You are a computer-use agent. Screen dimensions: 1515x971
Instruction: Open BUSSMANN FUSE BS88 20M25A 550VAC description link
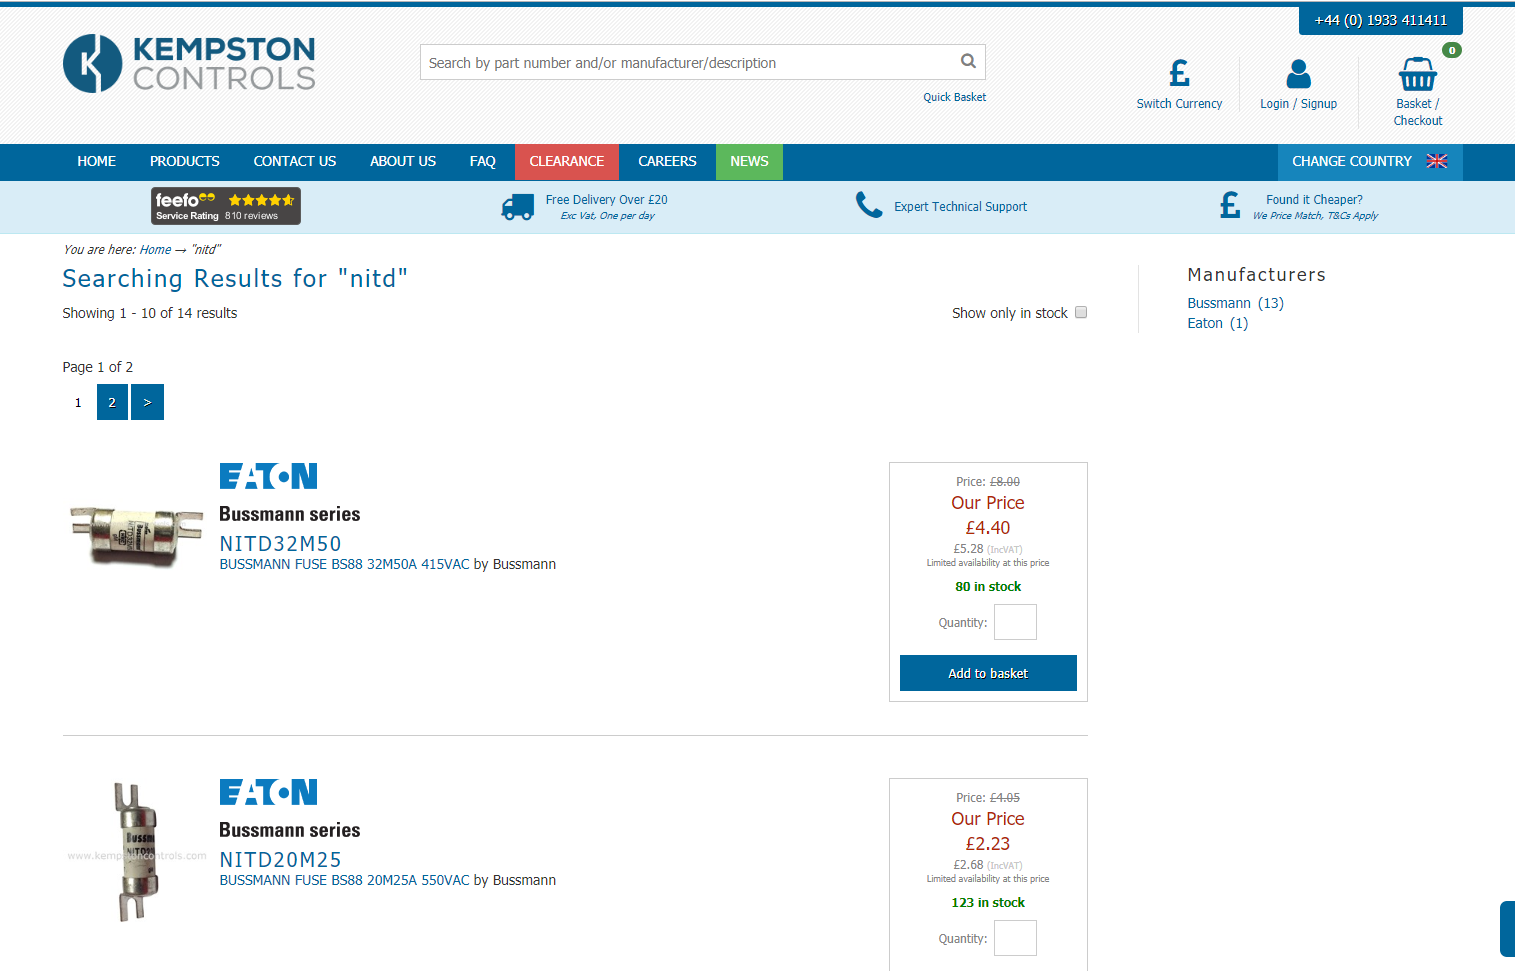[344, 881]
